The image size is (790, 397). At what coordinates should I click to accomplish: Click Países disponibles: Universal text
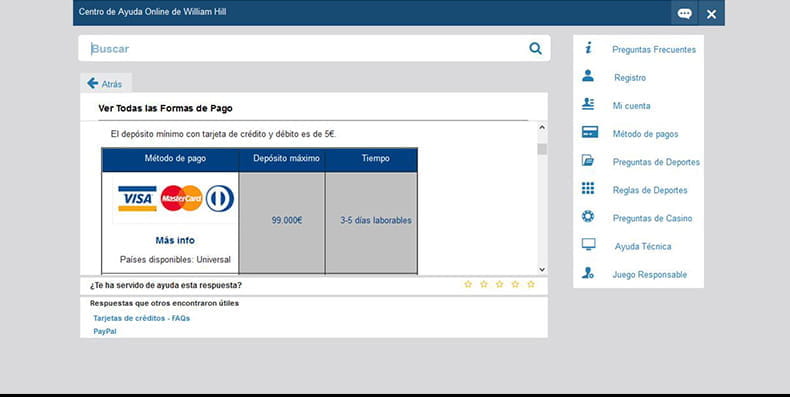(x=175, y=259)
